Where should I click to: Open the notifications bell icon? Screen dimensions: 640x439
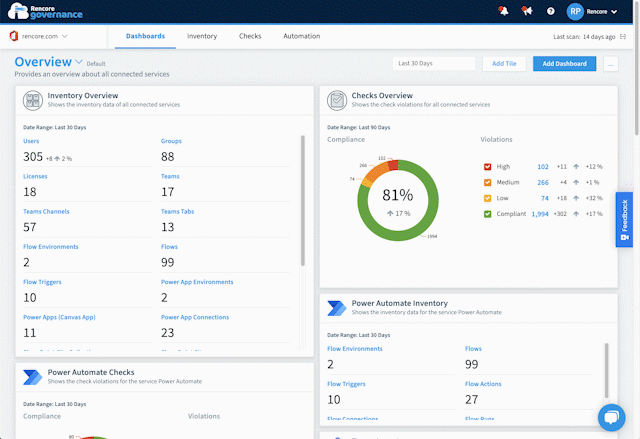(x=504, y=11)
